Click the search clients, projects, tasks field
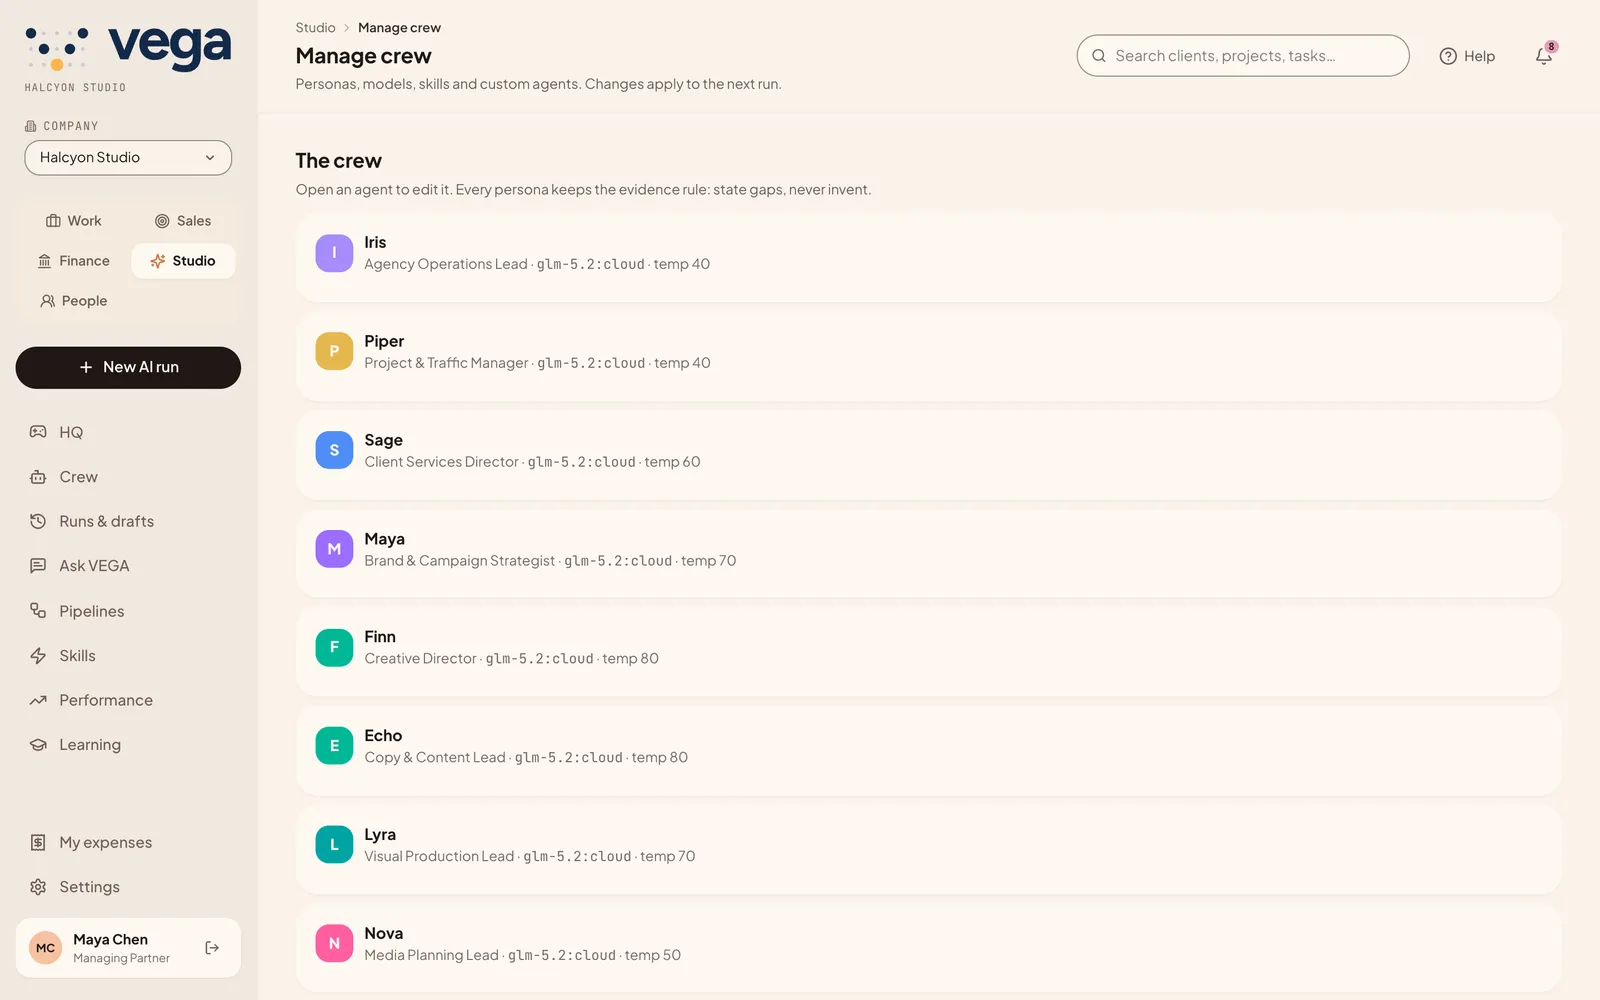This screenshot has width=1600, height=1000. pyautogui.click(x=1243, y=56)
